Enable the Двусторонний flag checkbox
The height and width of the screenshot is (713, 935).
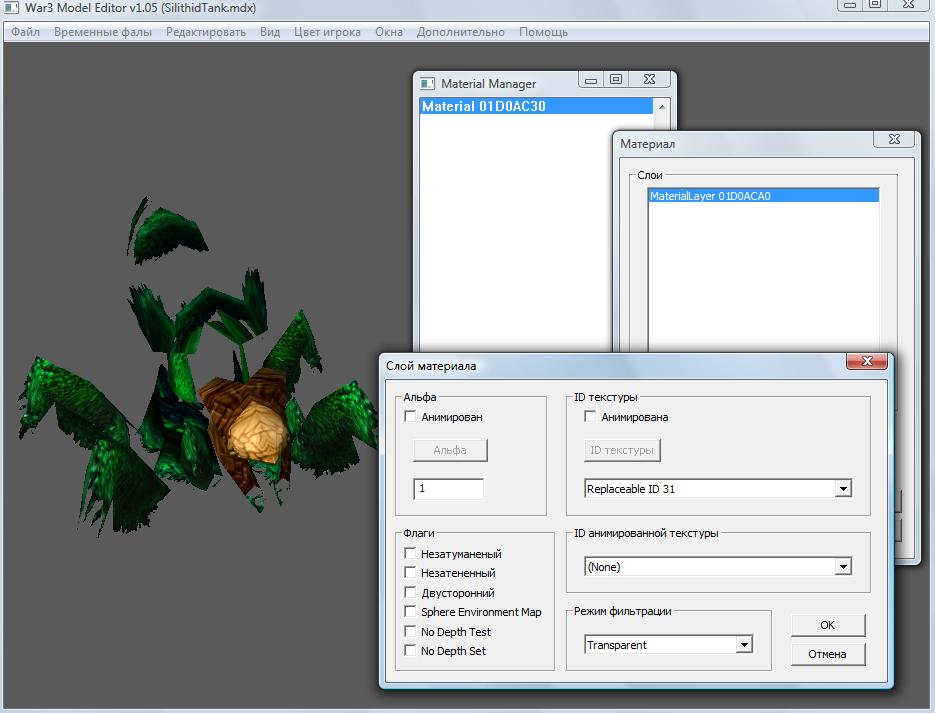tap(410, 593)
